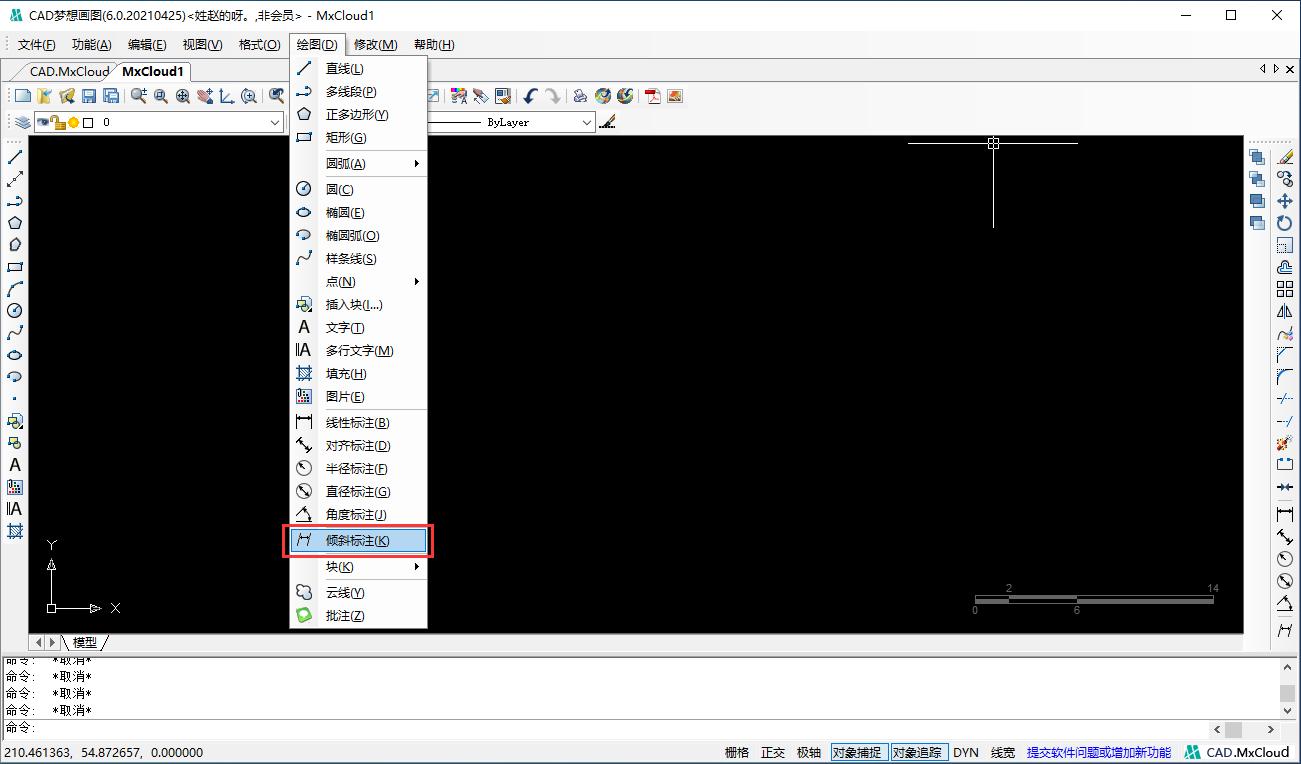Toggle 对象捕捉 object snap
Image resolution: width=1301 pixels, height=764 pixels.
click(858, 753)
